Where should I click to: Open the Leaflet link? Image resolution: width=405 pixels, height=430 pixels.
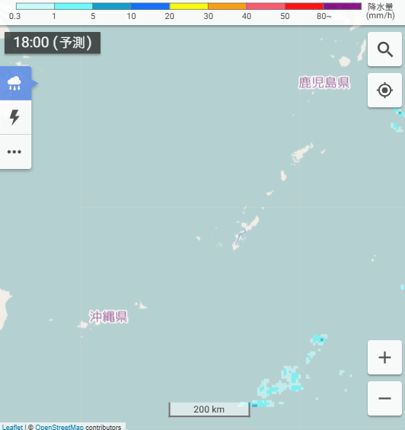12,427
